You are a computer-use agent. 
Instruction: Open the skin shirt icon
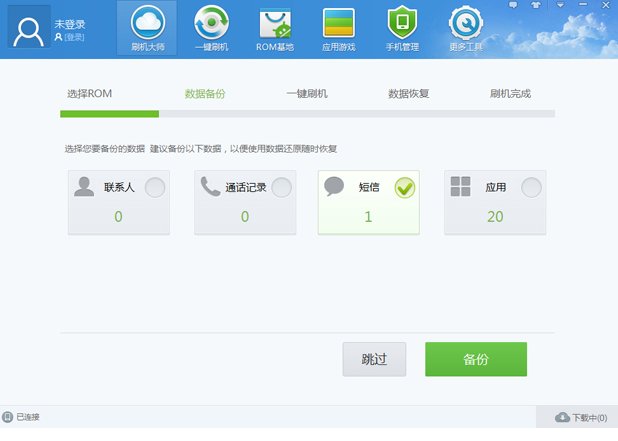pos(536,5)
